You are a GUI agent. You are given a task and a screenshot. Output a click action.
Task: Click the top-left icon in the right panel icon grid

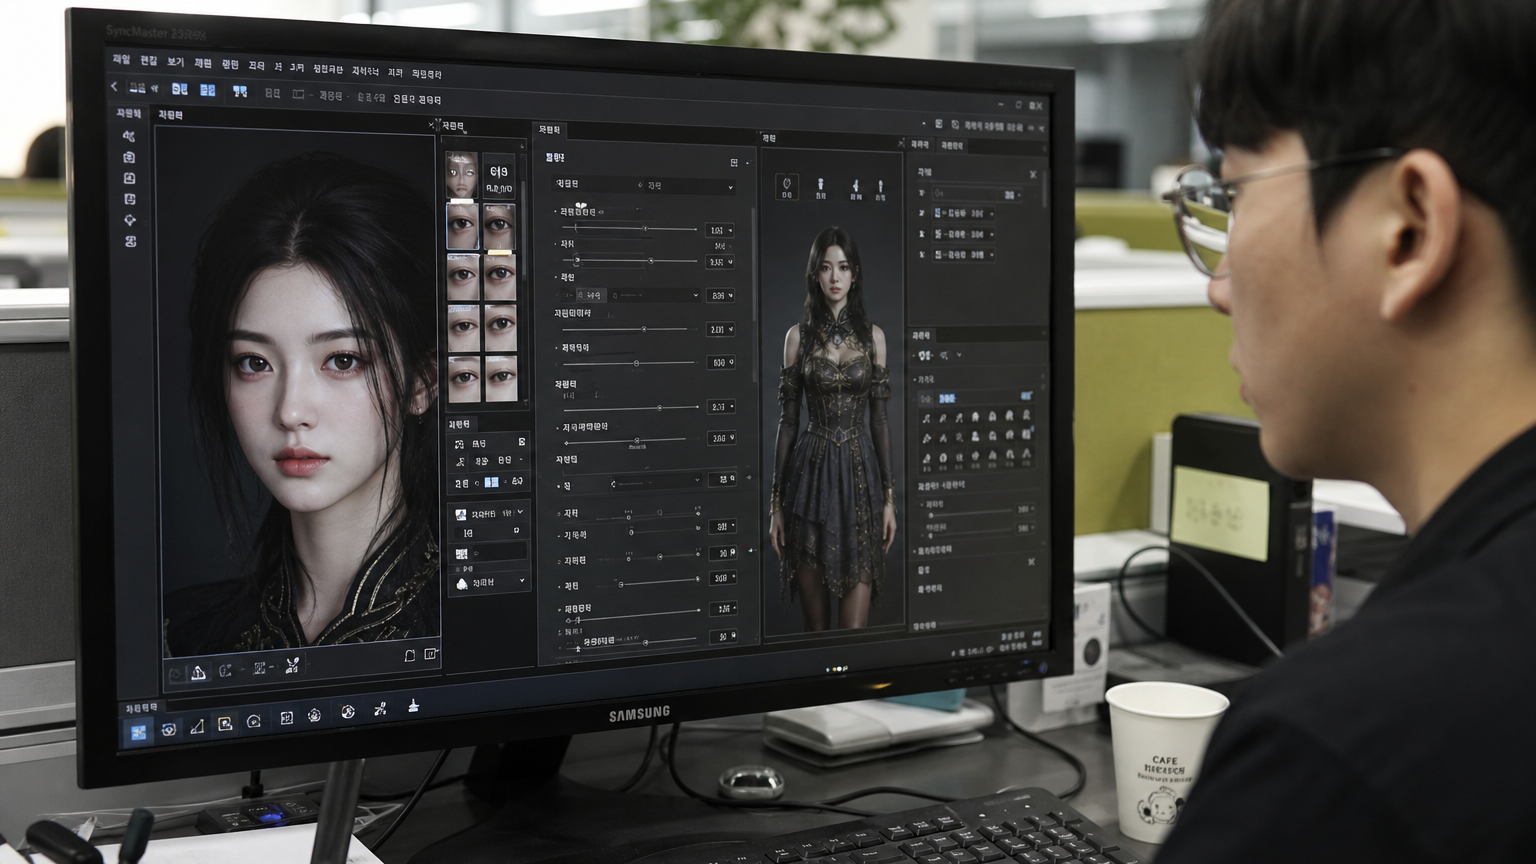(927, 418)
